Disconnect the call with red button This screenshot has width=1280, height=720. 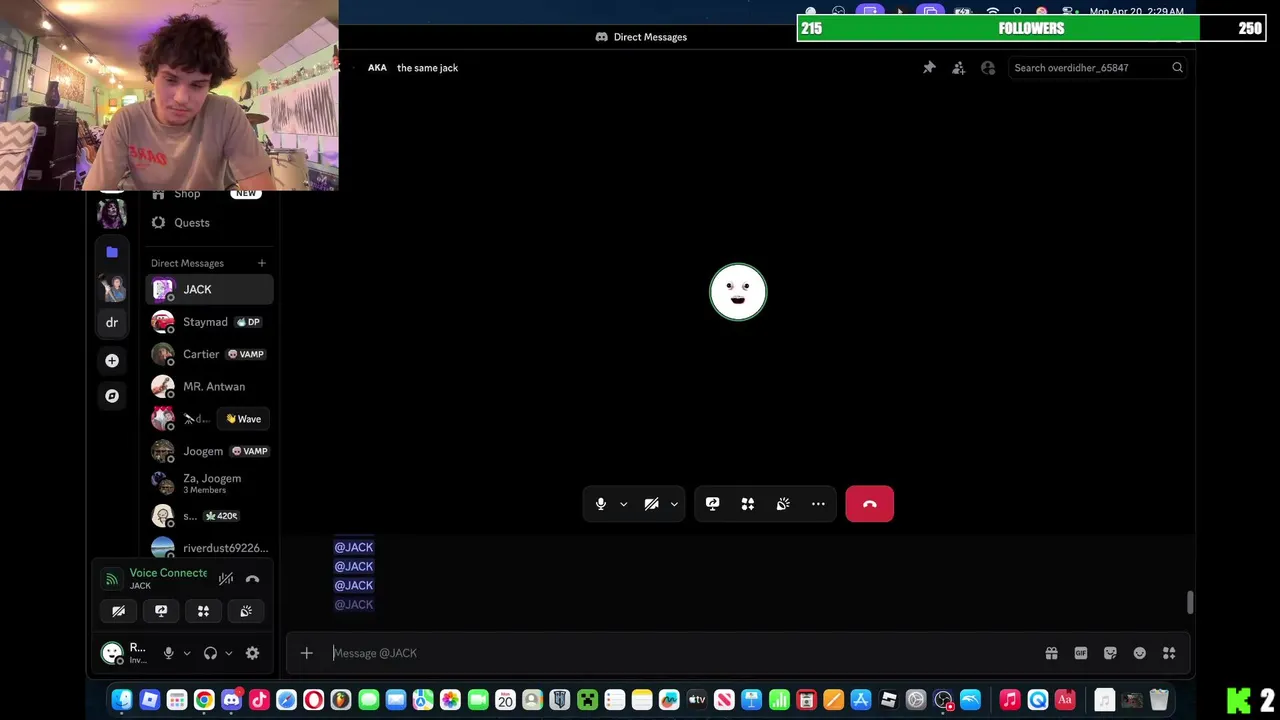tap(869, 504)
